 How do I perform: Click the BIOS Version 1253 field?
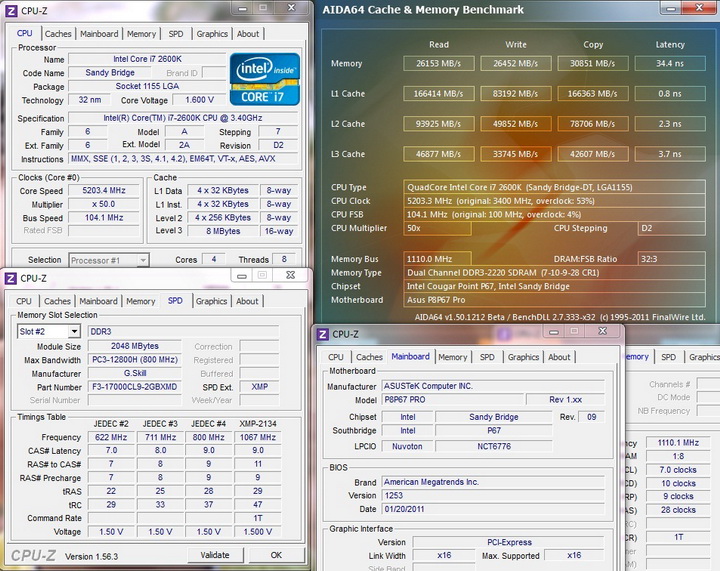[x=493, y=496]
